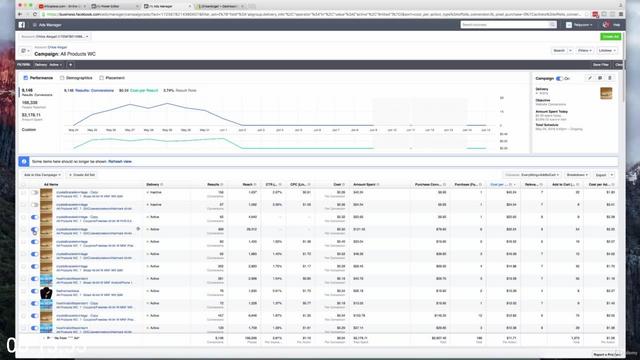Click the Cost per Result chart link
The image size is (640, 360).
point(144,90)
